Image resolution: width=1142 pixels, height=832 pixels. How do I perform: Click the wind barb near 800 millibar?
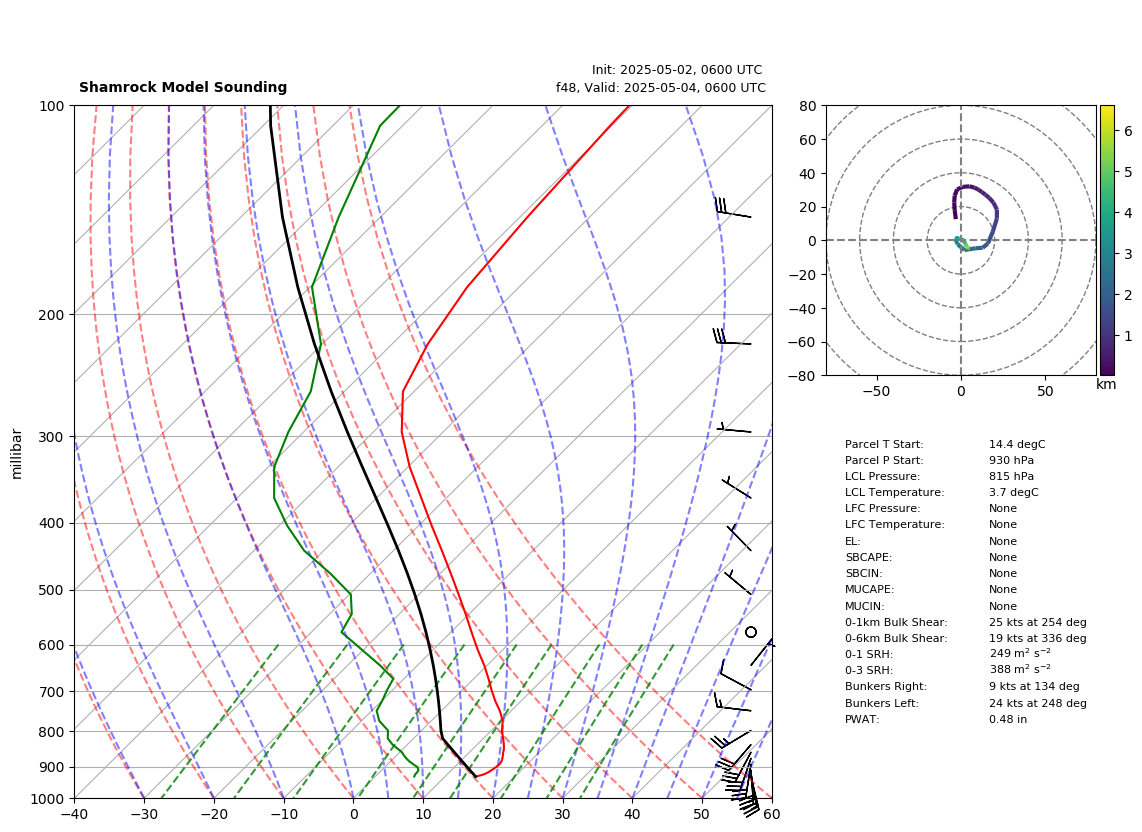click(731, 739)
